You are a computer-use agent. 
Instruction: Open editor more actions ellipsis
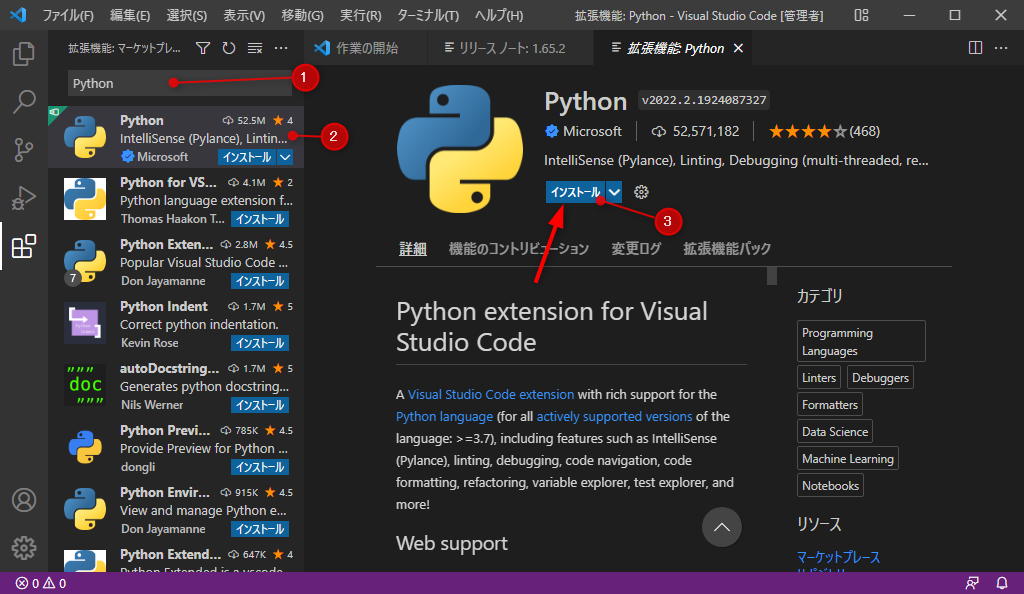1000,48
